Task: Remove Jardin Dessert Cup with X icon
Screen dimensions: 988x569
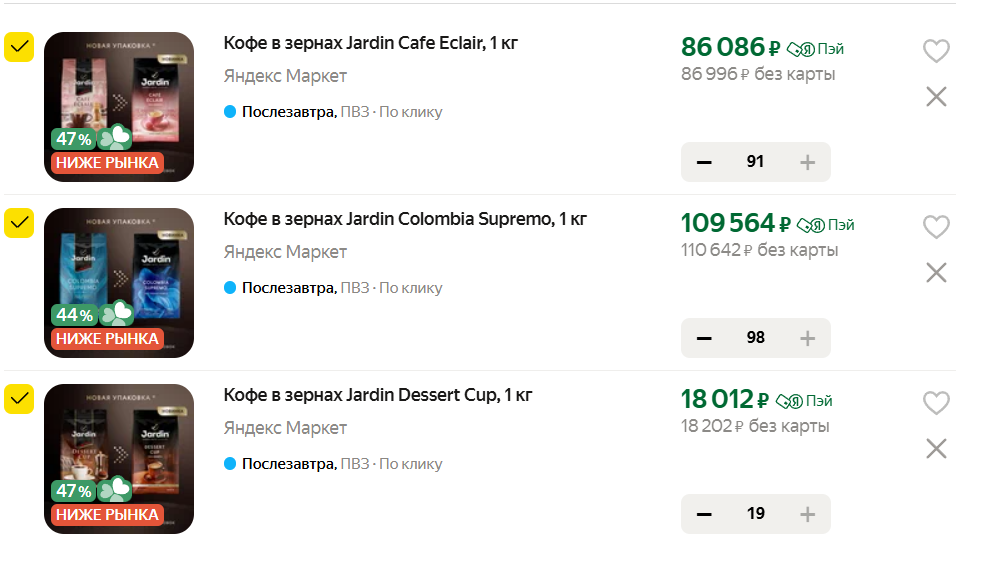Action: pyautogui.click(x=936, y=448)
